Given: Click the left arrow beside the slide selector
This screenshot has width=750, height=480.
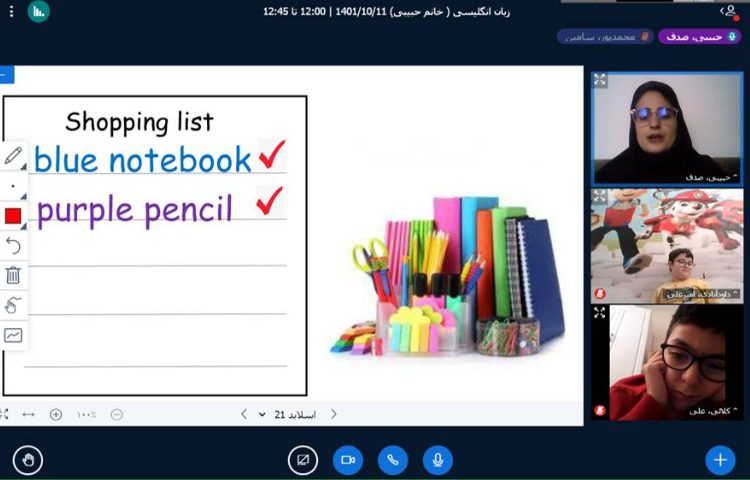Looking at the screenshot, I should click(x=244, y=414).
